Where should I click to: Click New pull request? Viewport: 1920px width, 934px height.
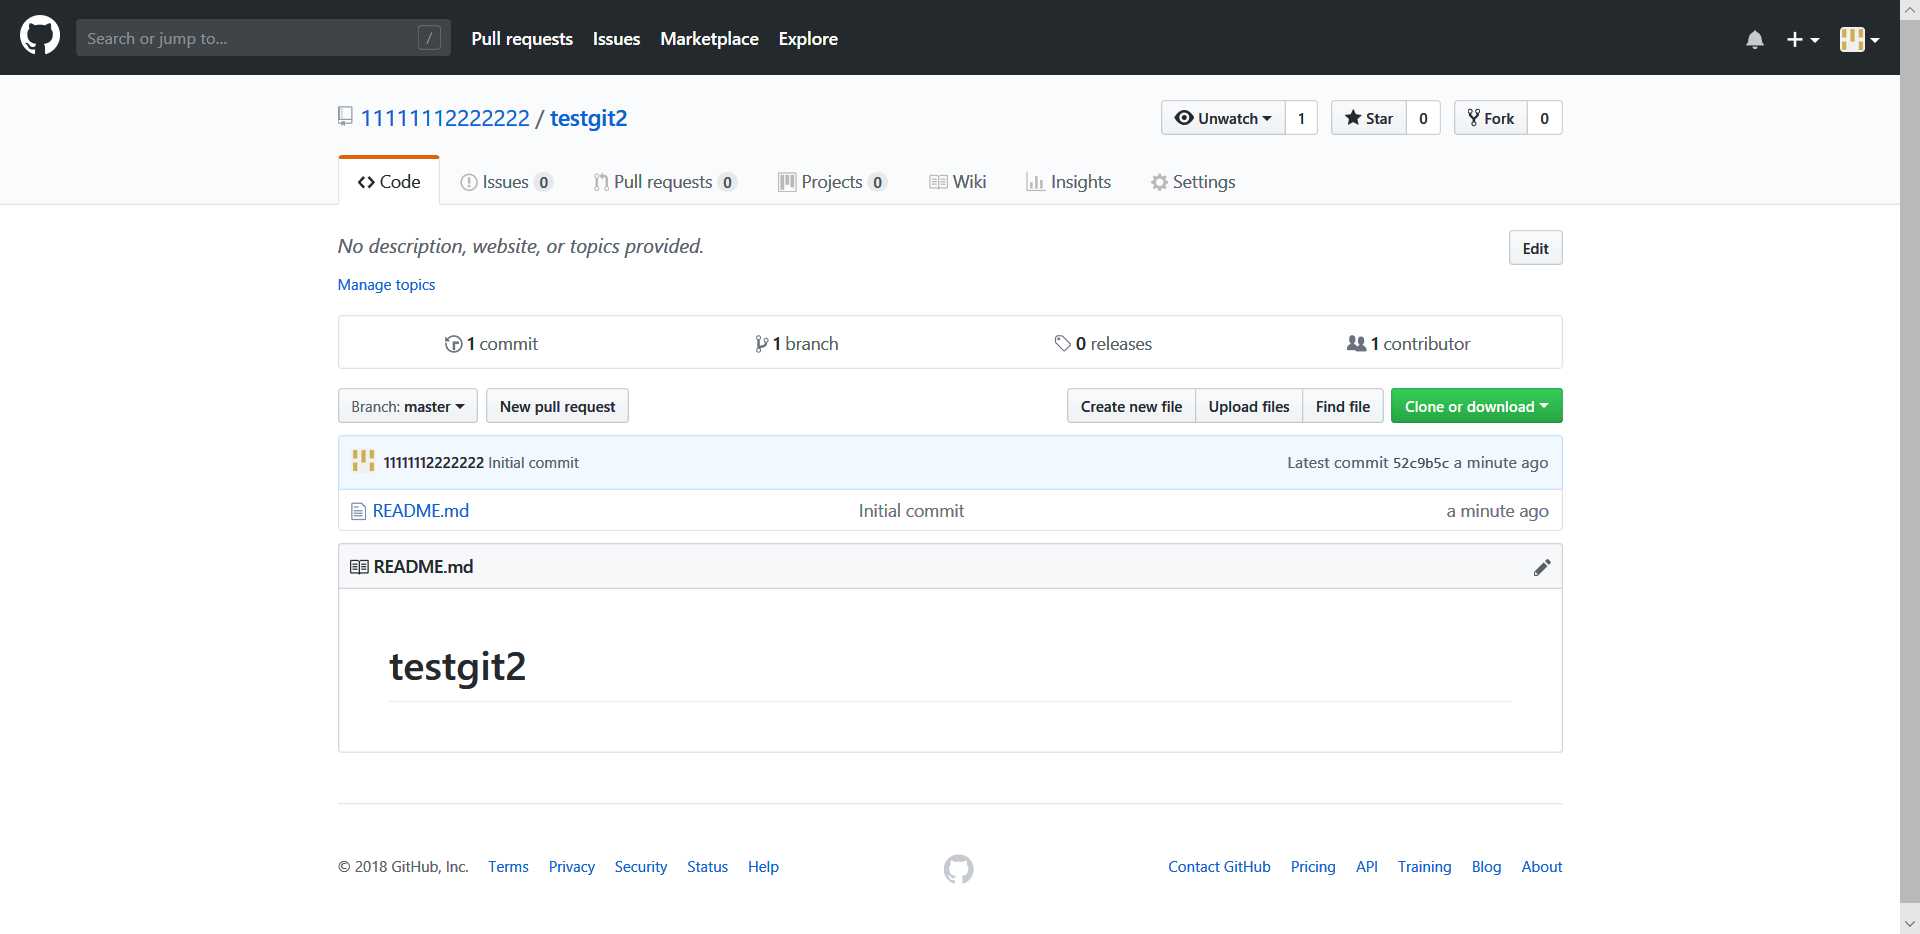point(557,406)
